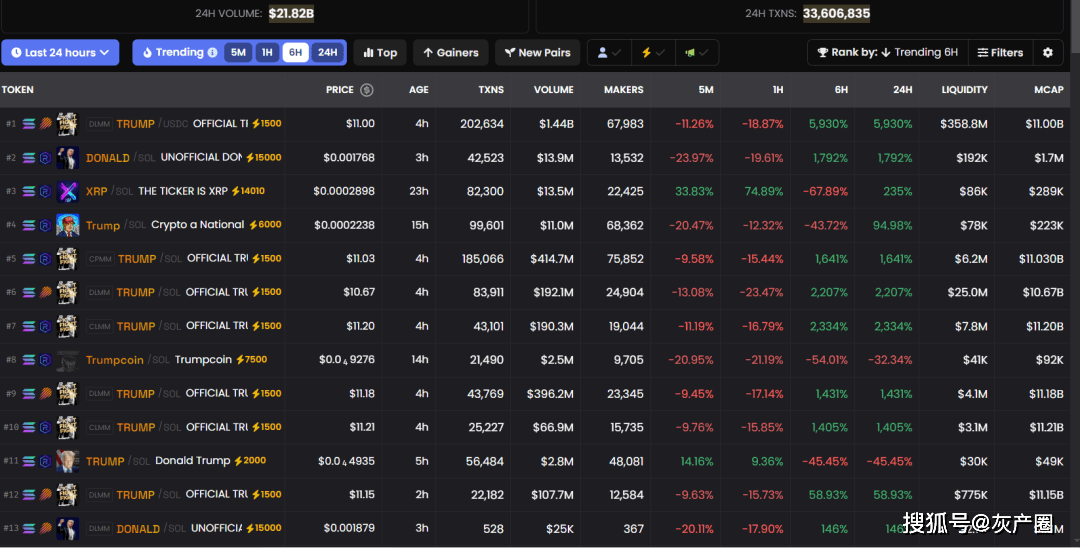Click the 74.89% value on XRP row
This screenshot has width=1080, height=548.
764,191
